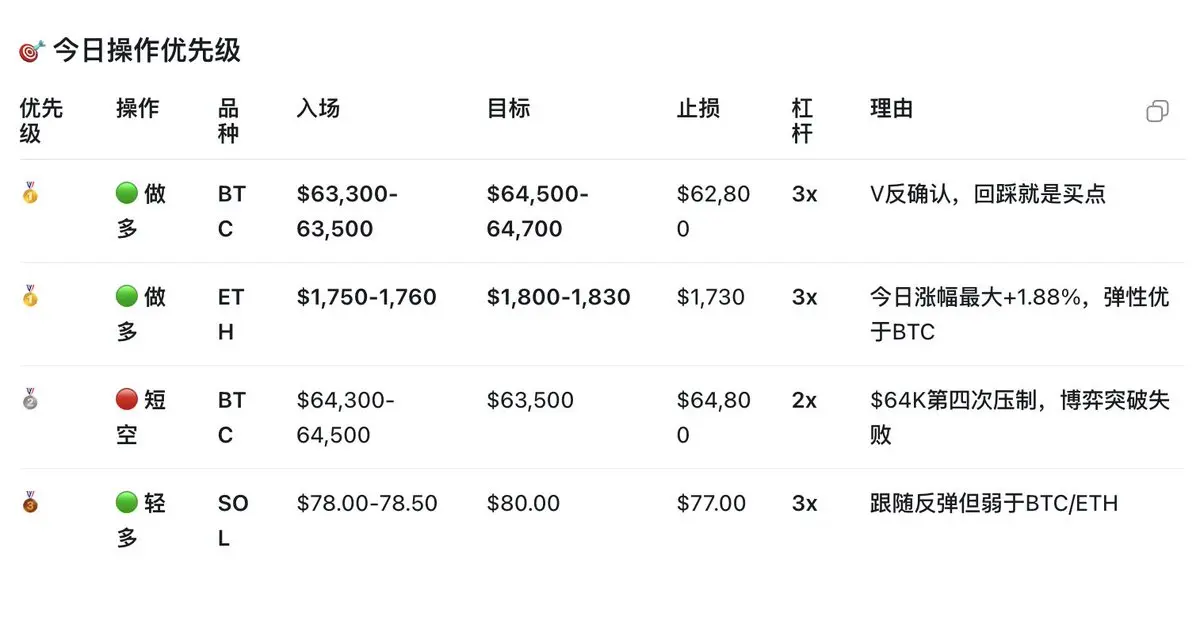
Task: Select the 止损 column header
Action: tap(698, 108)
